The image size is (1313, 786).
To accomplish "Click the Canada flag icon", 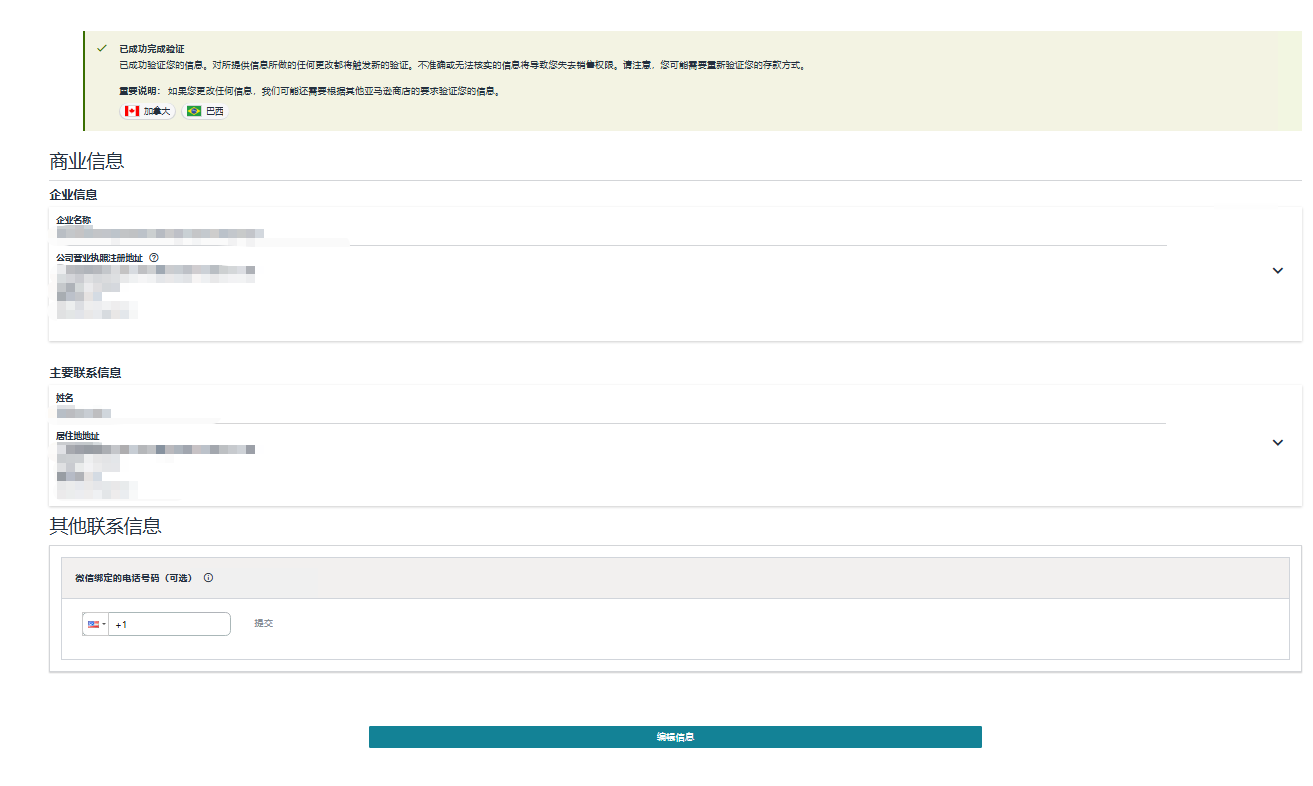I will pos(132,111).
